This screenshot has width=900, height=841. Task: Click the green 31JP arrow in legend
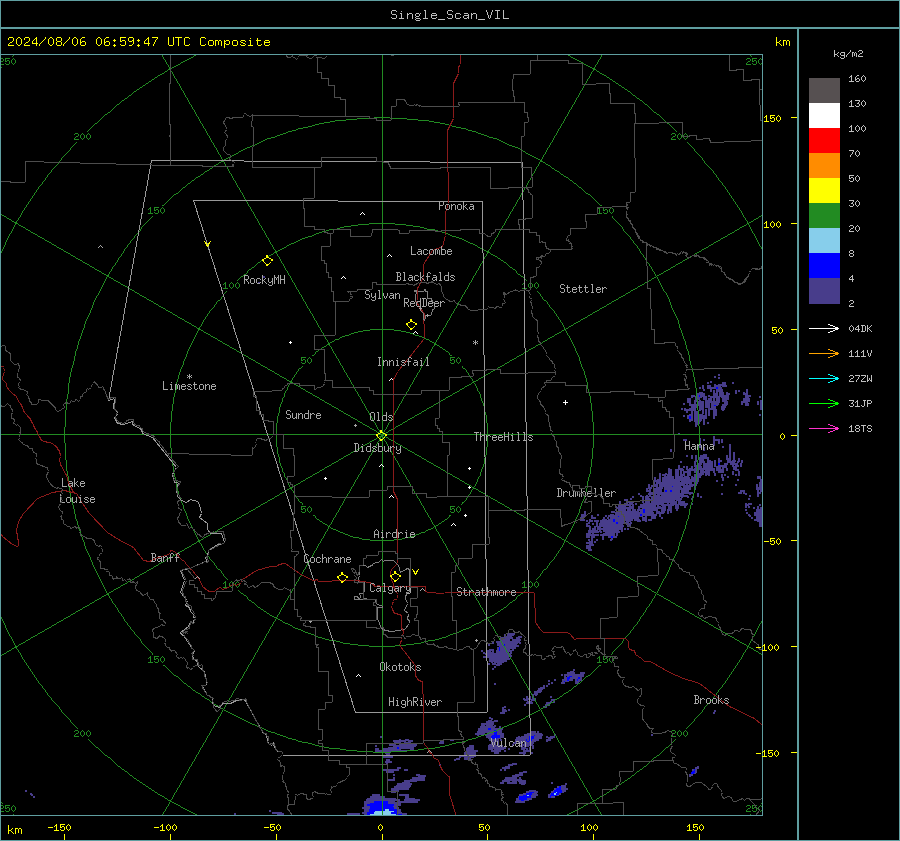(824, 404)
